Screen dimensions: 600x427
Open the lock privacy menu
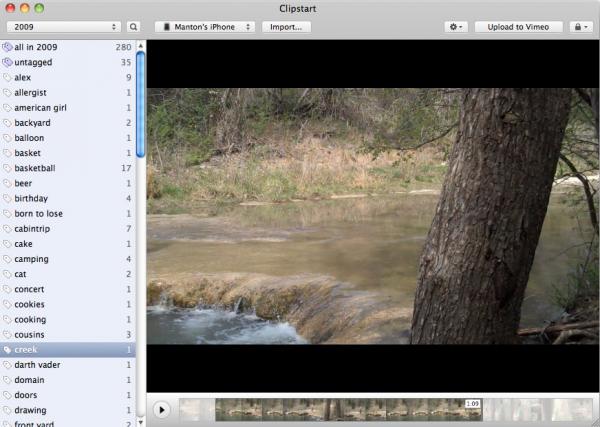(581, 27)
